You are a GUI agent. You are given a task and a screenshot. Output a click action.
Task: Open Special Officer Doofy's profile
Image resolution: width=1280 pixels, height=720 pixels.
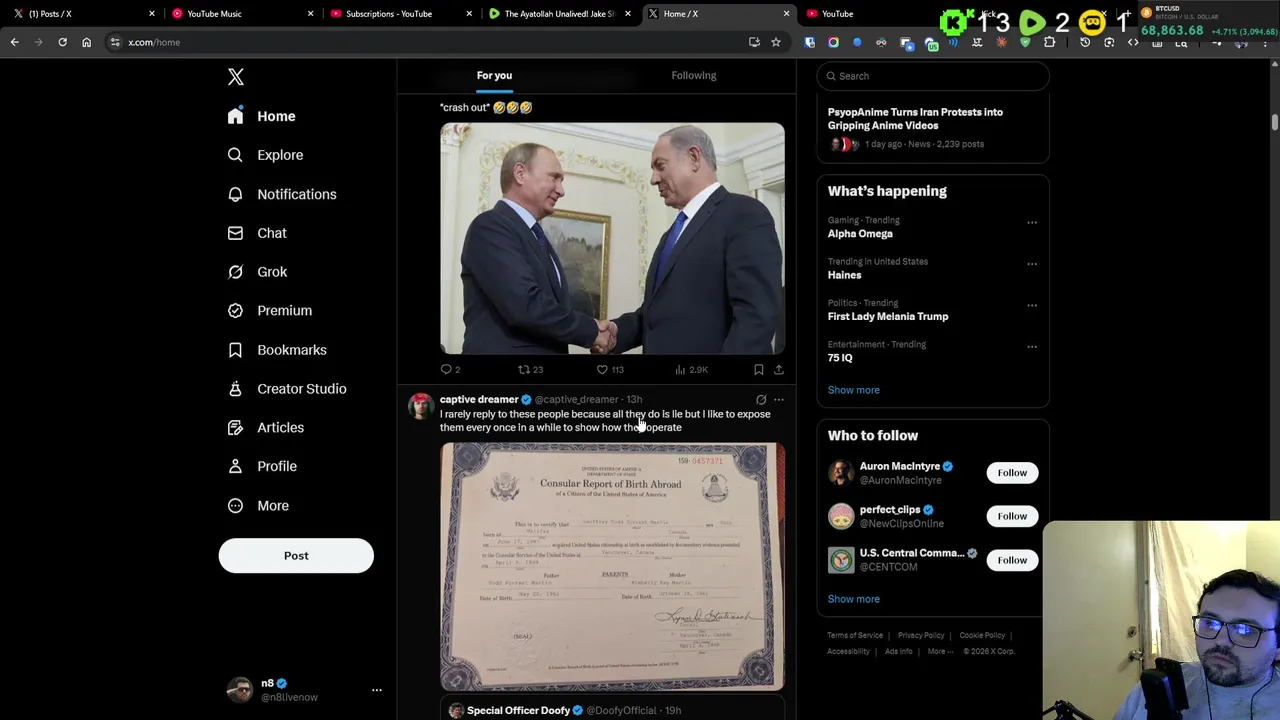click(x=518, y=710)
